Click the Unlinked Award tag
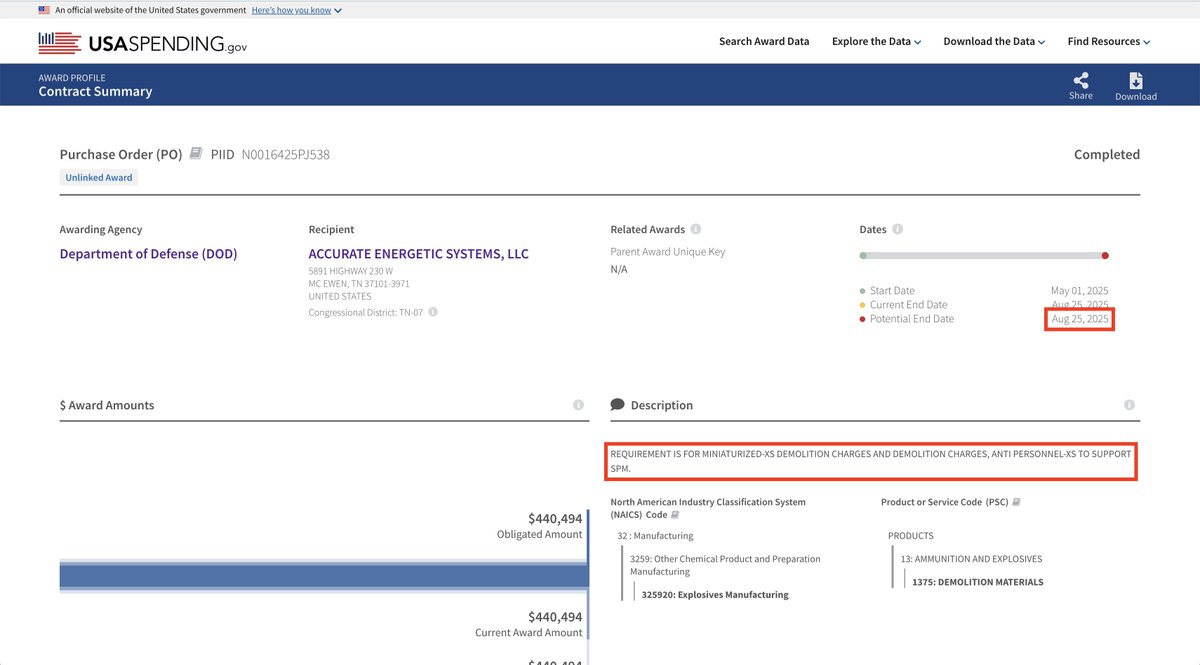 pos(99,177)
